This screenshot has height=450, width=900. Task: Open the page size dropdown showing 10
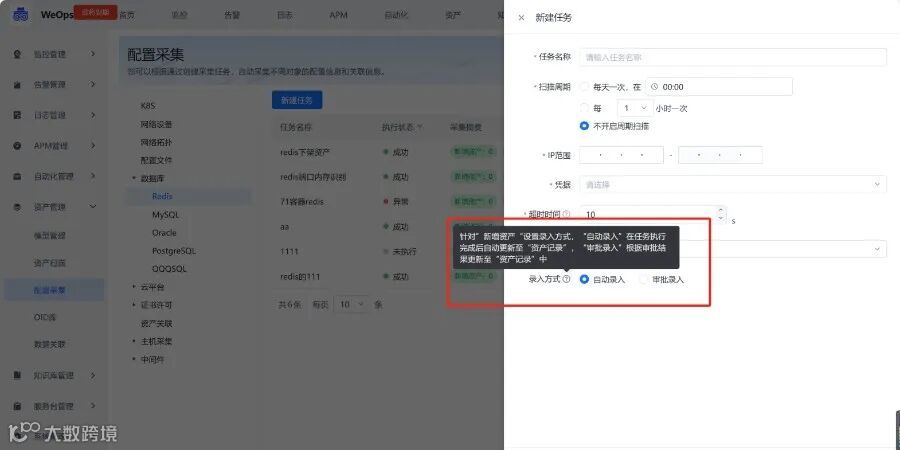352,305
